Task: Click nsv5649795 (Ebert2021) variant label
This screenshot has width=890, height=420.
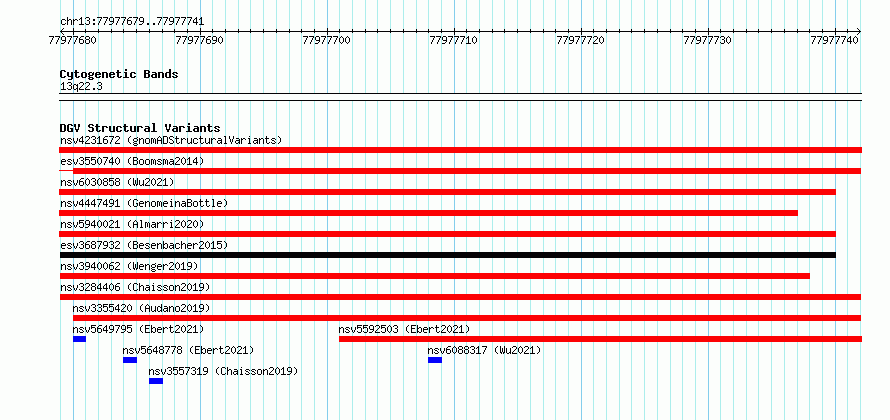Action: pos(138,329)
